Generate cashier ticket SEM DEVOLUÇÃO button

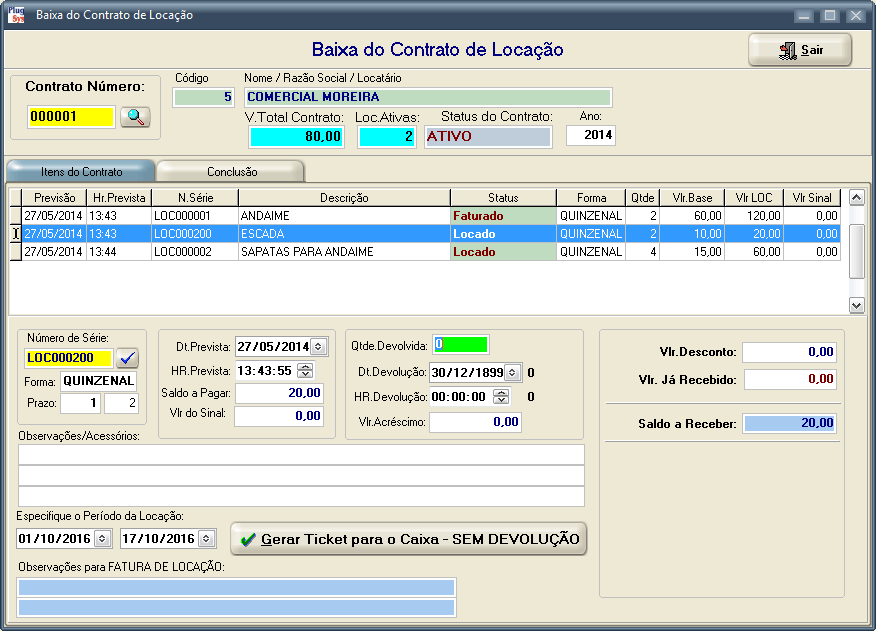409,539
